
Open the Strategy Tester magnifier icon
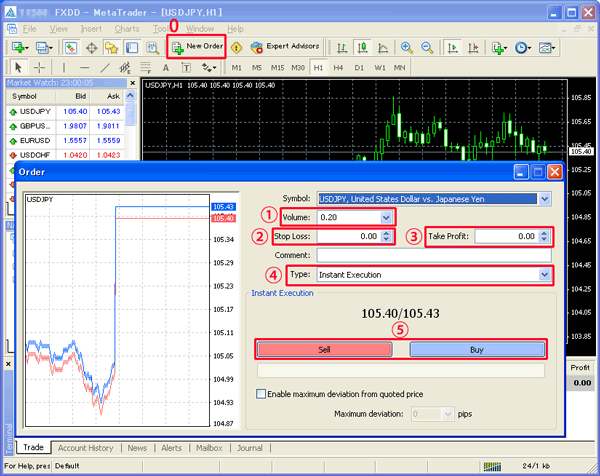pyautogui.click(x=152, y=48)
